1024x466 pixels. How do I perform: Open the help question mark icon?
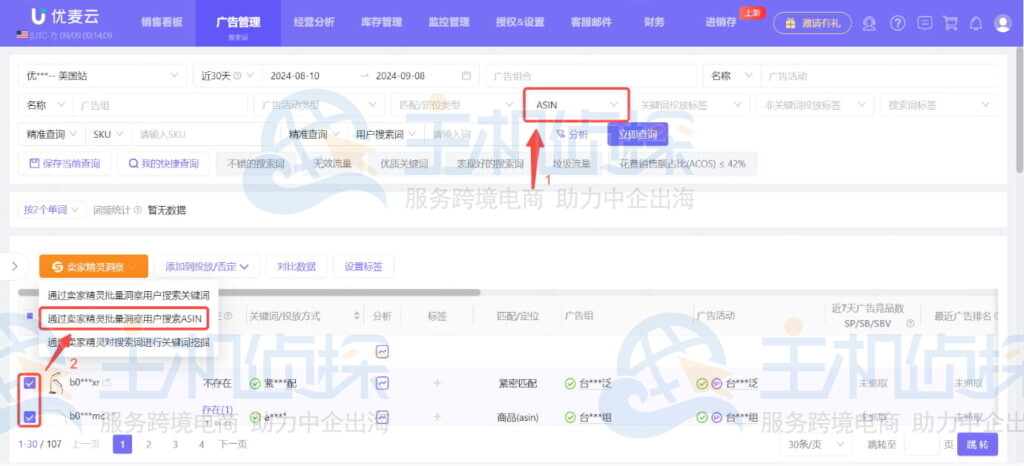tap(898, 23)
